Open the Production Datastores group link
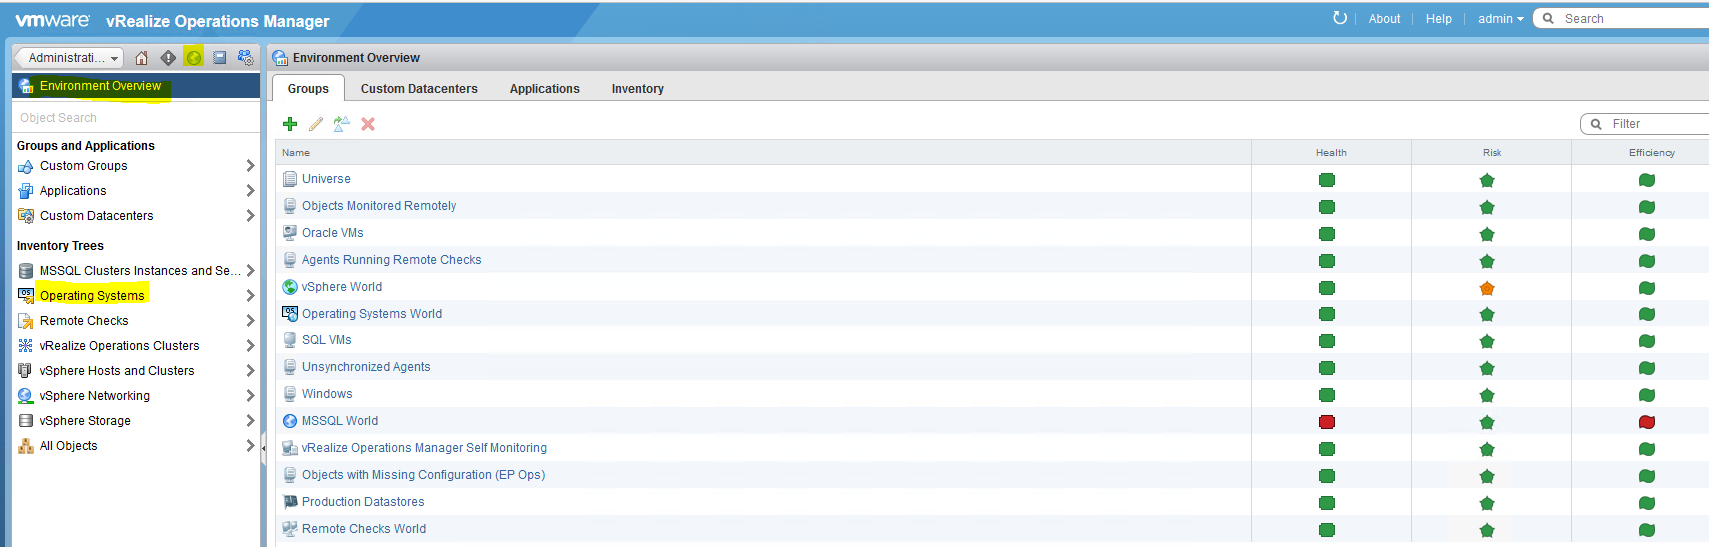 363,502
